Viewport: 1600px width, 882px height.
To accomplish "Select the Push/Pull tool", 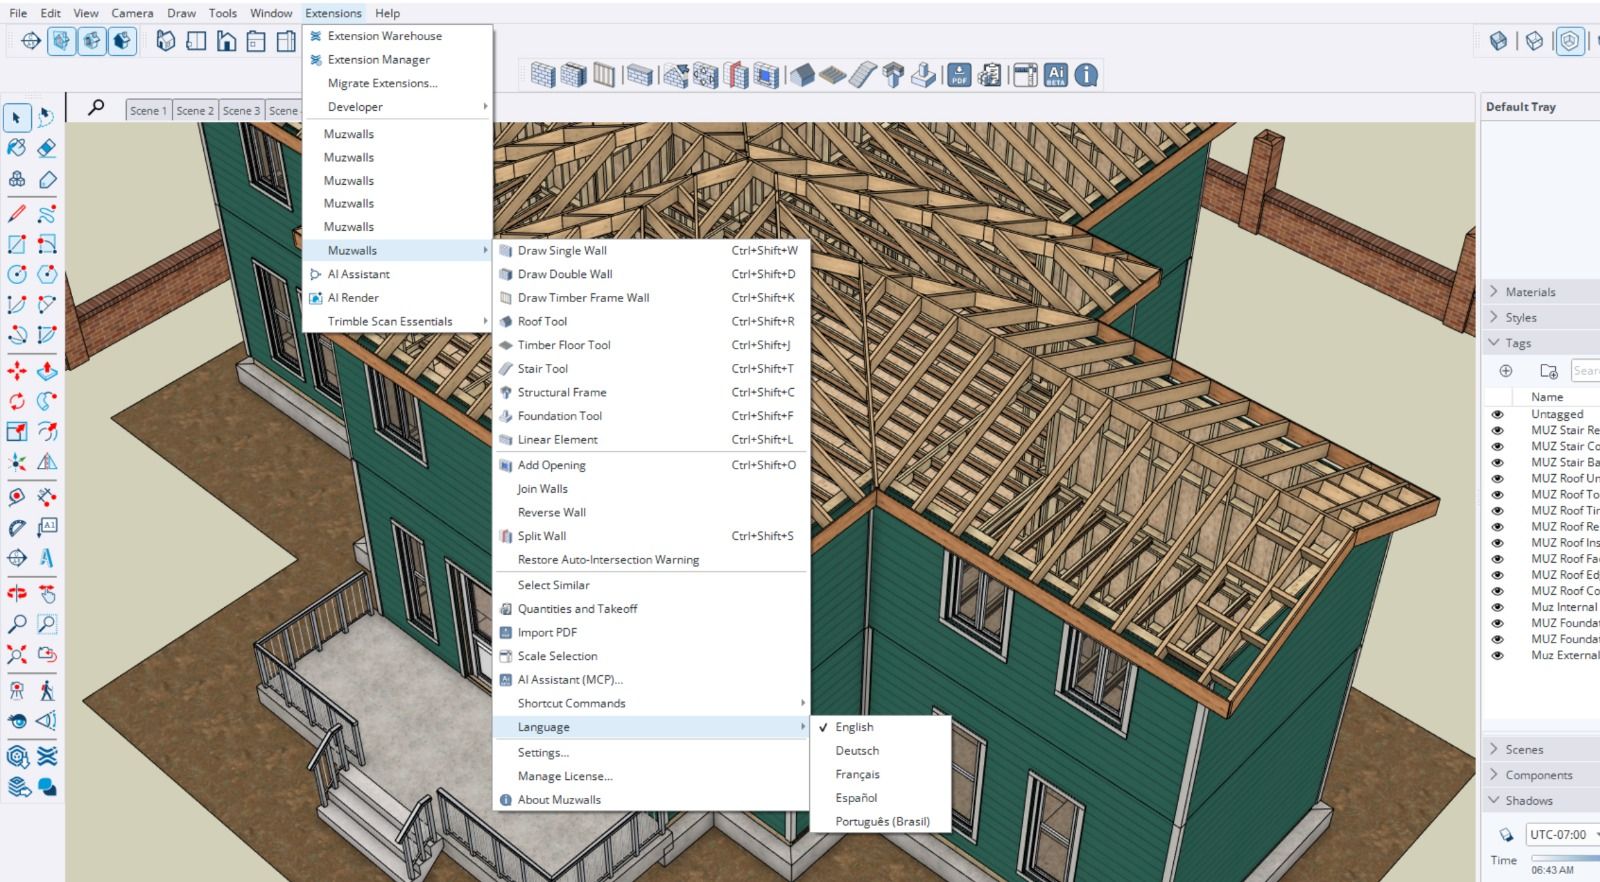I will (x=47, y=371).
